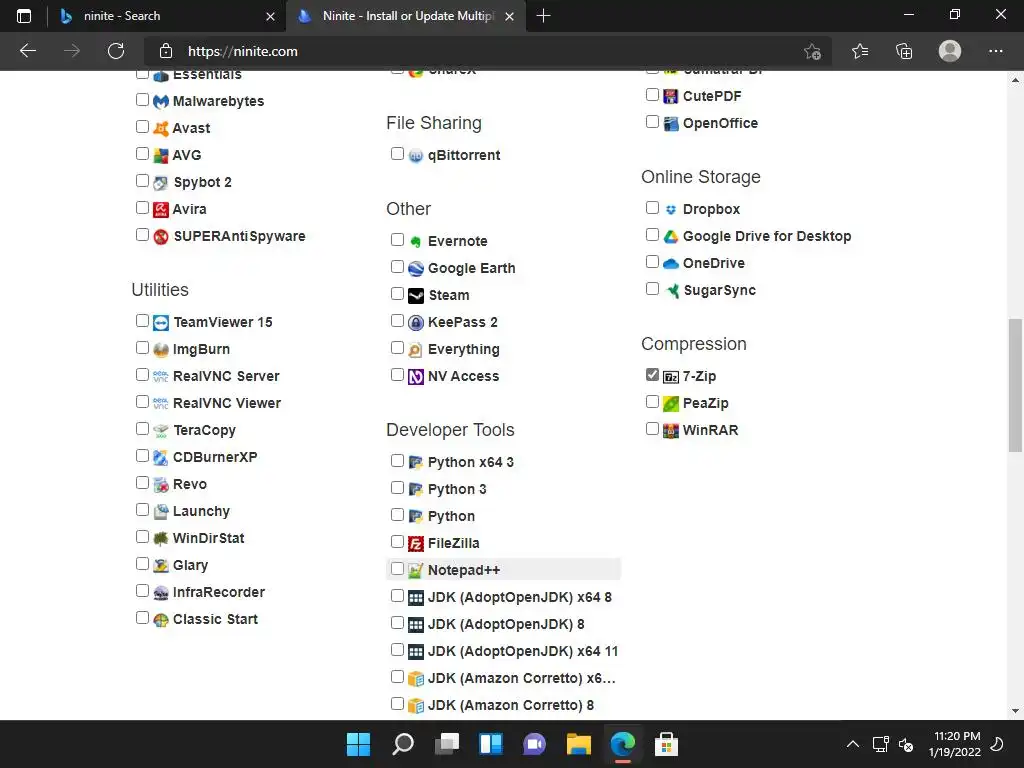Select the WinDirStat checkbox

[x=142, y=537]
